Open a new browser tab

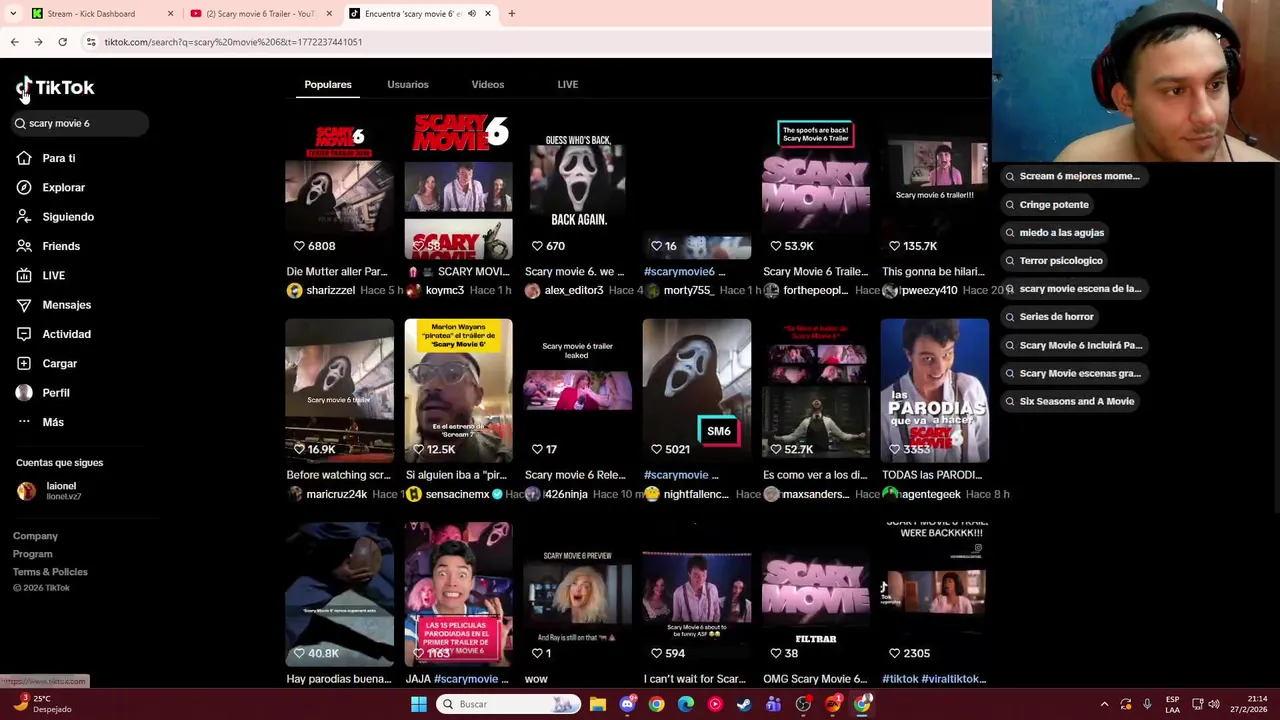click(x=511, y=14)
